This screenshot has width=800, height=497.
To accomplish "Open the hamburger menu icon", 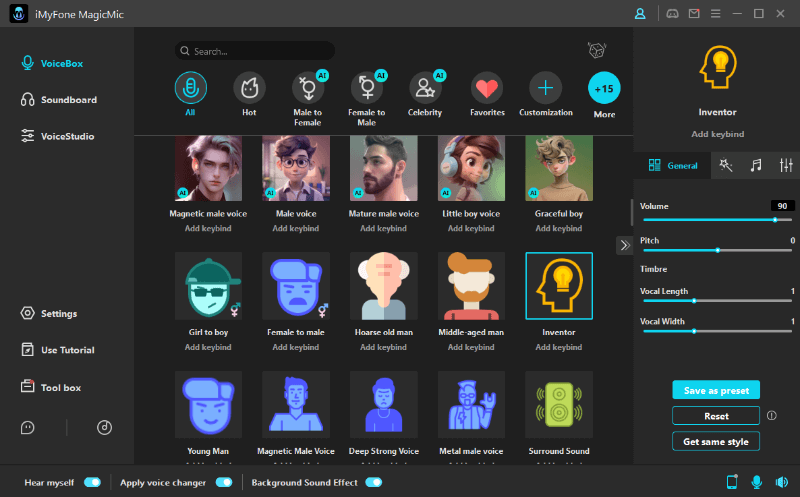I will click(x=716, y=14).
